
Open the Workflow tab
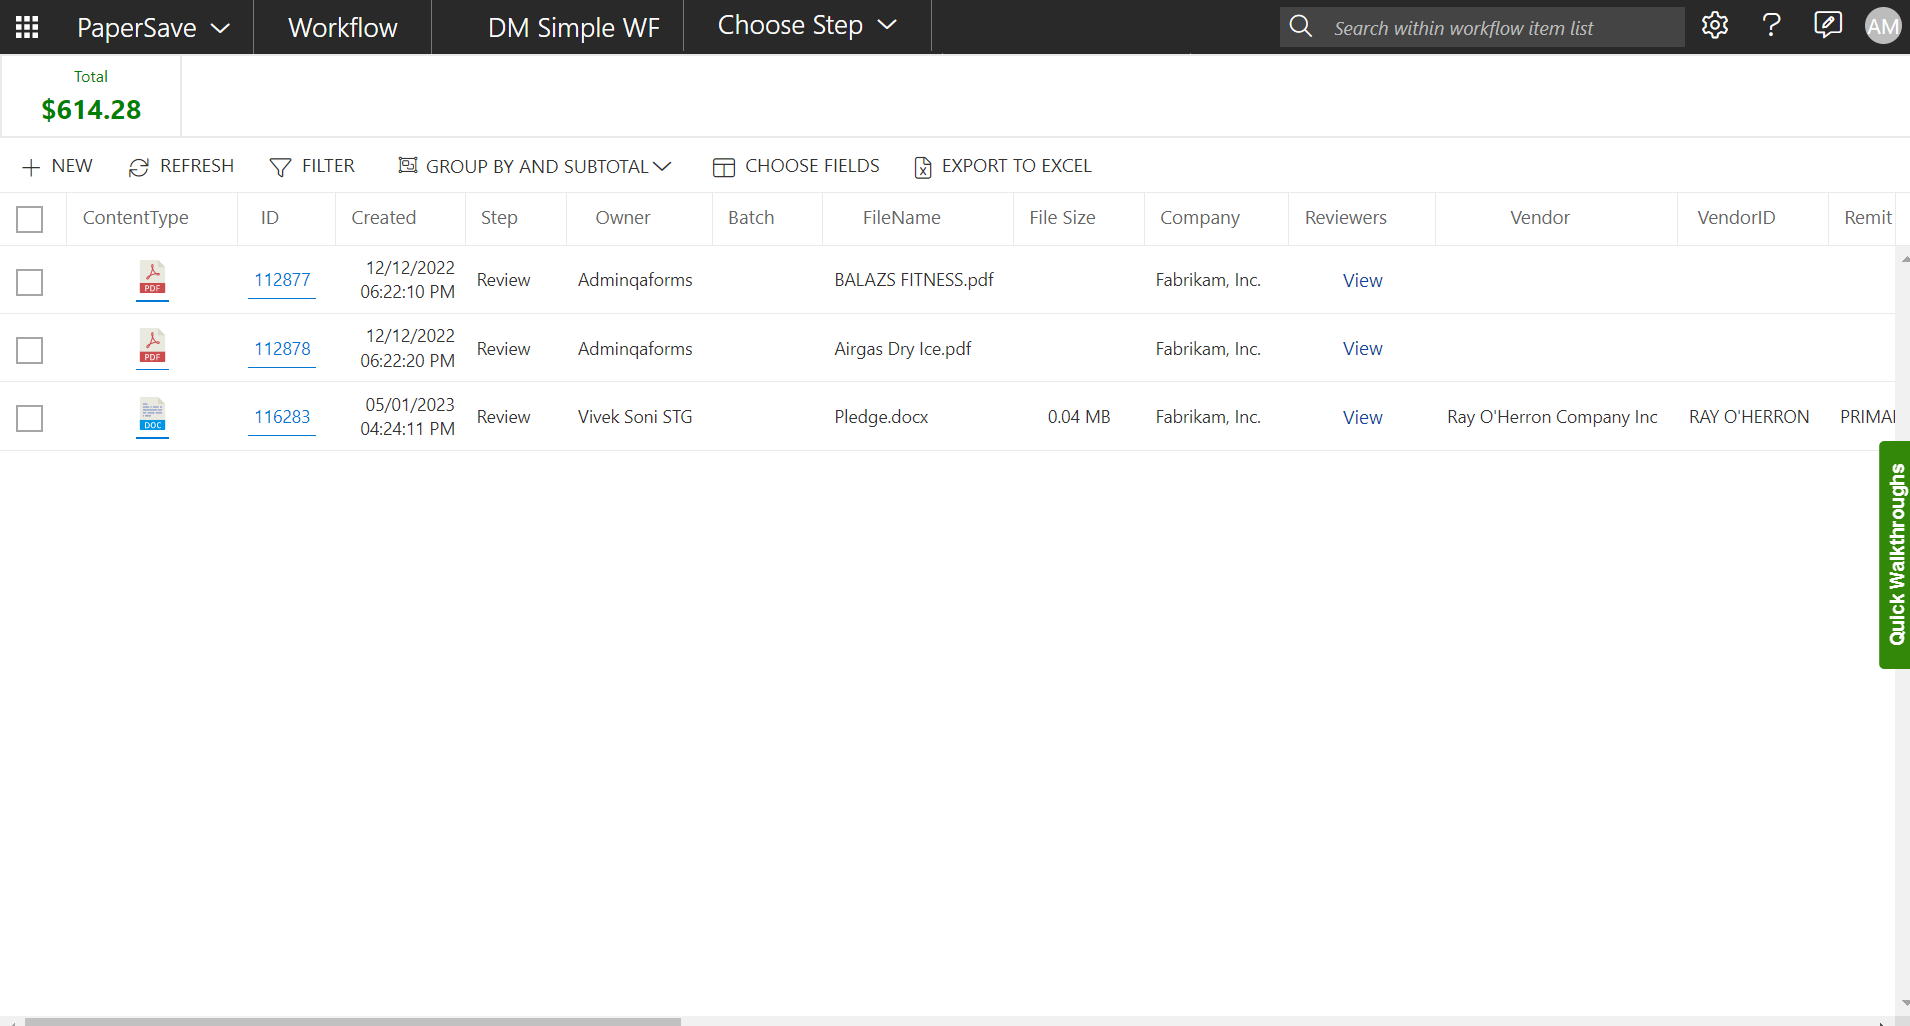pos(343,27)
